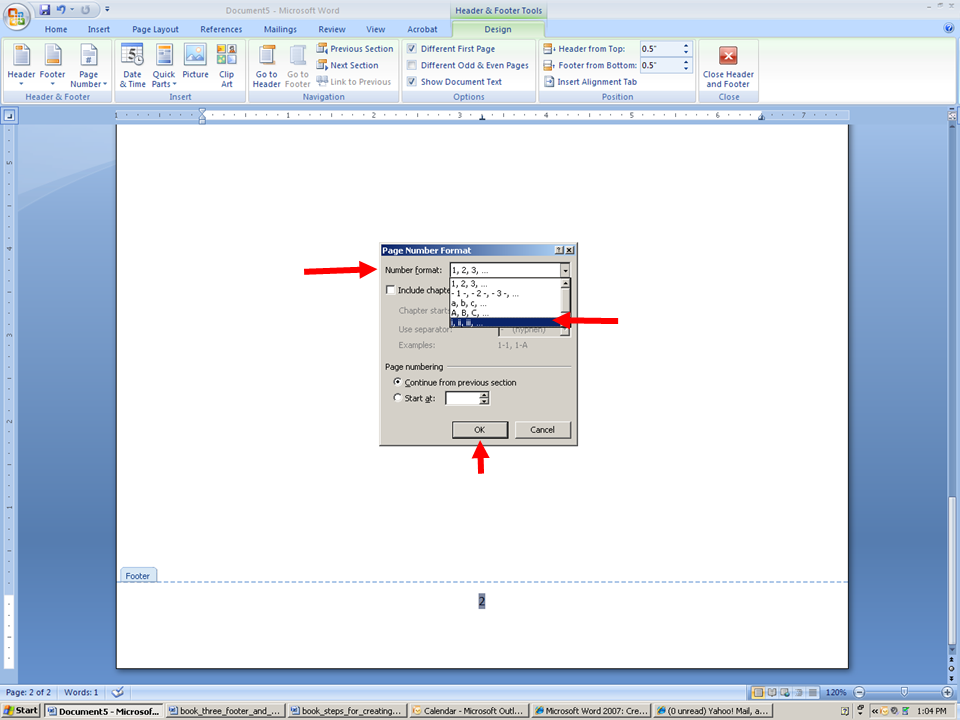Click the Start at number field
Image resolution: width=960 pixels, height=720 pixels.
click(462, 399)
